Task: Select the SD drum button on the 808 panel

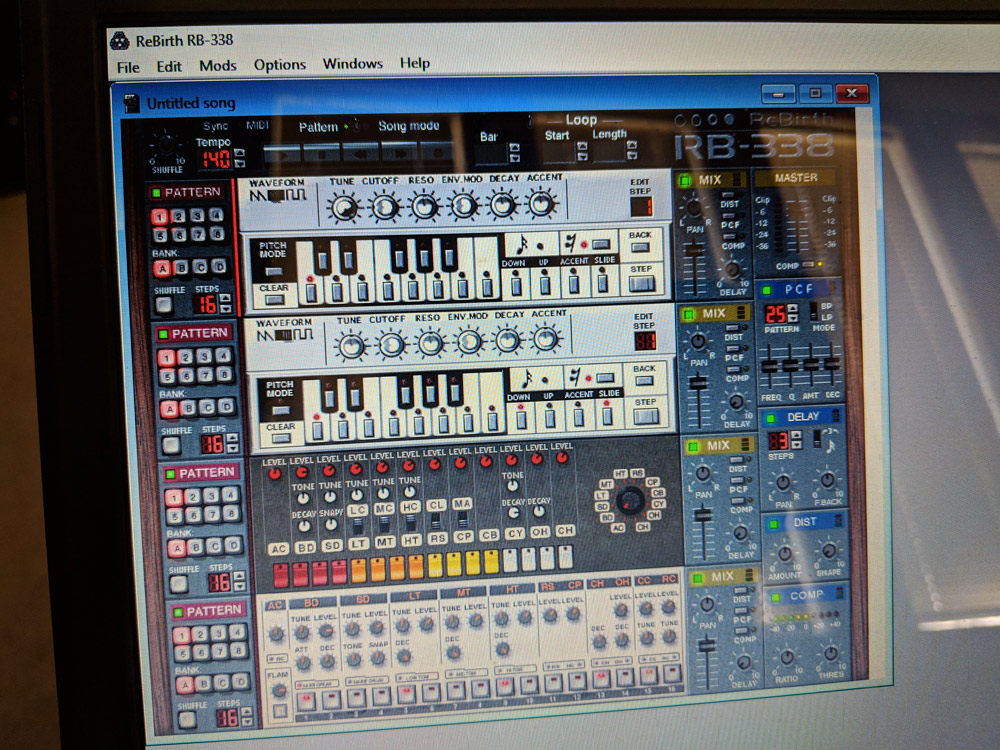Action: pyautogui.click(x=332, y=545)
